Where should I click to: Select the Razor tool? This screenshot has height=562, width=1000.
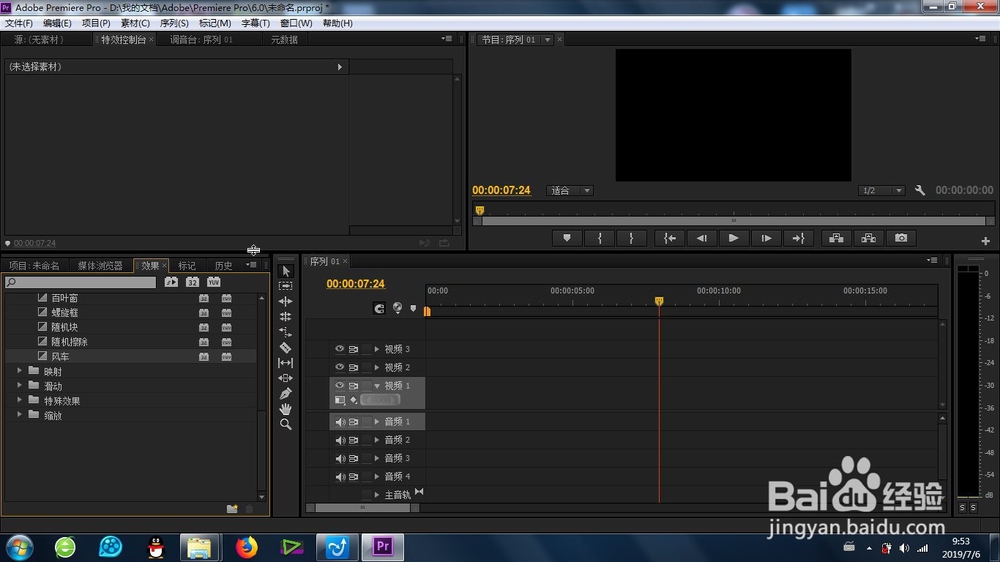[286, 348]
